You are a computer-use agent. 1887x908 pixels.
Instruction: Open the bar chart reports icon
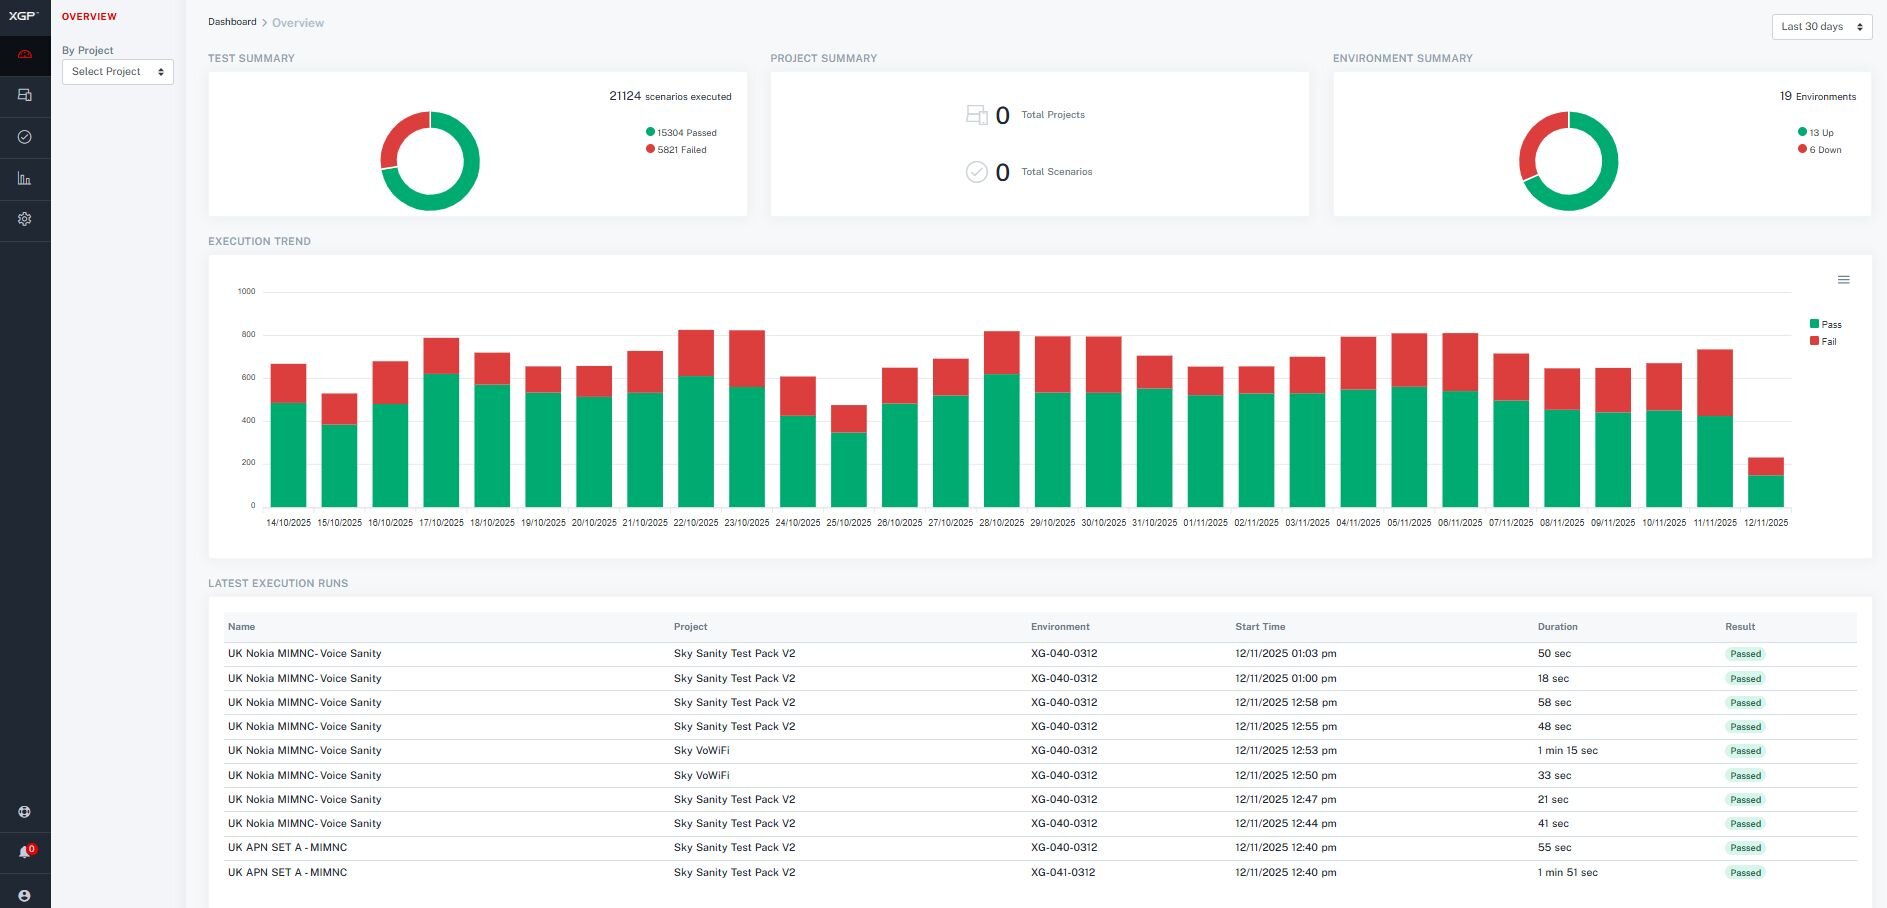(x=25, y=178)
